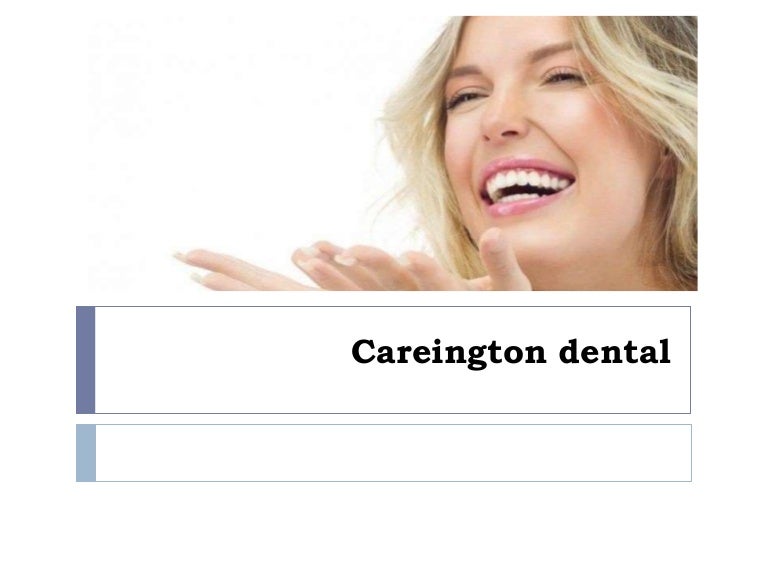This screenshot has width=768, height=576.
Task: Click the woman's eye nearest the right edge
Action: click(x=564, y=76)
